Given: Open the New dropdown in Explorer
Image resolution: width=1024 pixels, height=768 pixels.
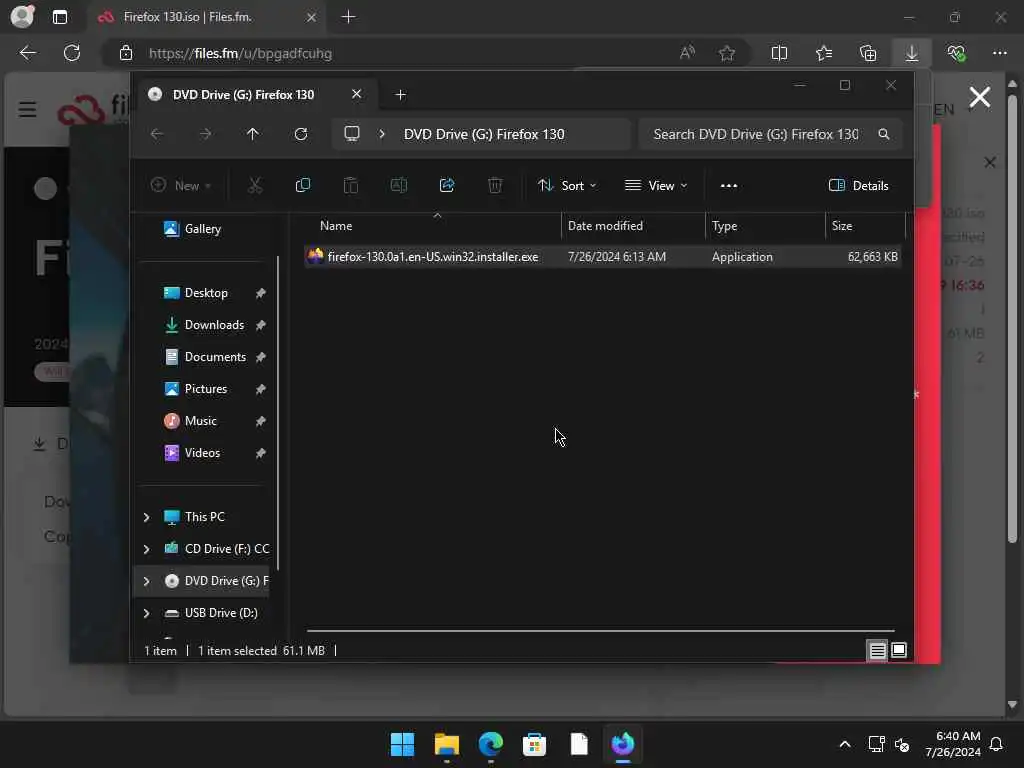Looking at the screenshot, I should [x=180, y=185].
